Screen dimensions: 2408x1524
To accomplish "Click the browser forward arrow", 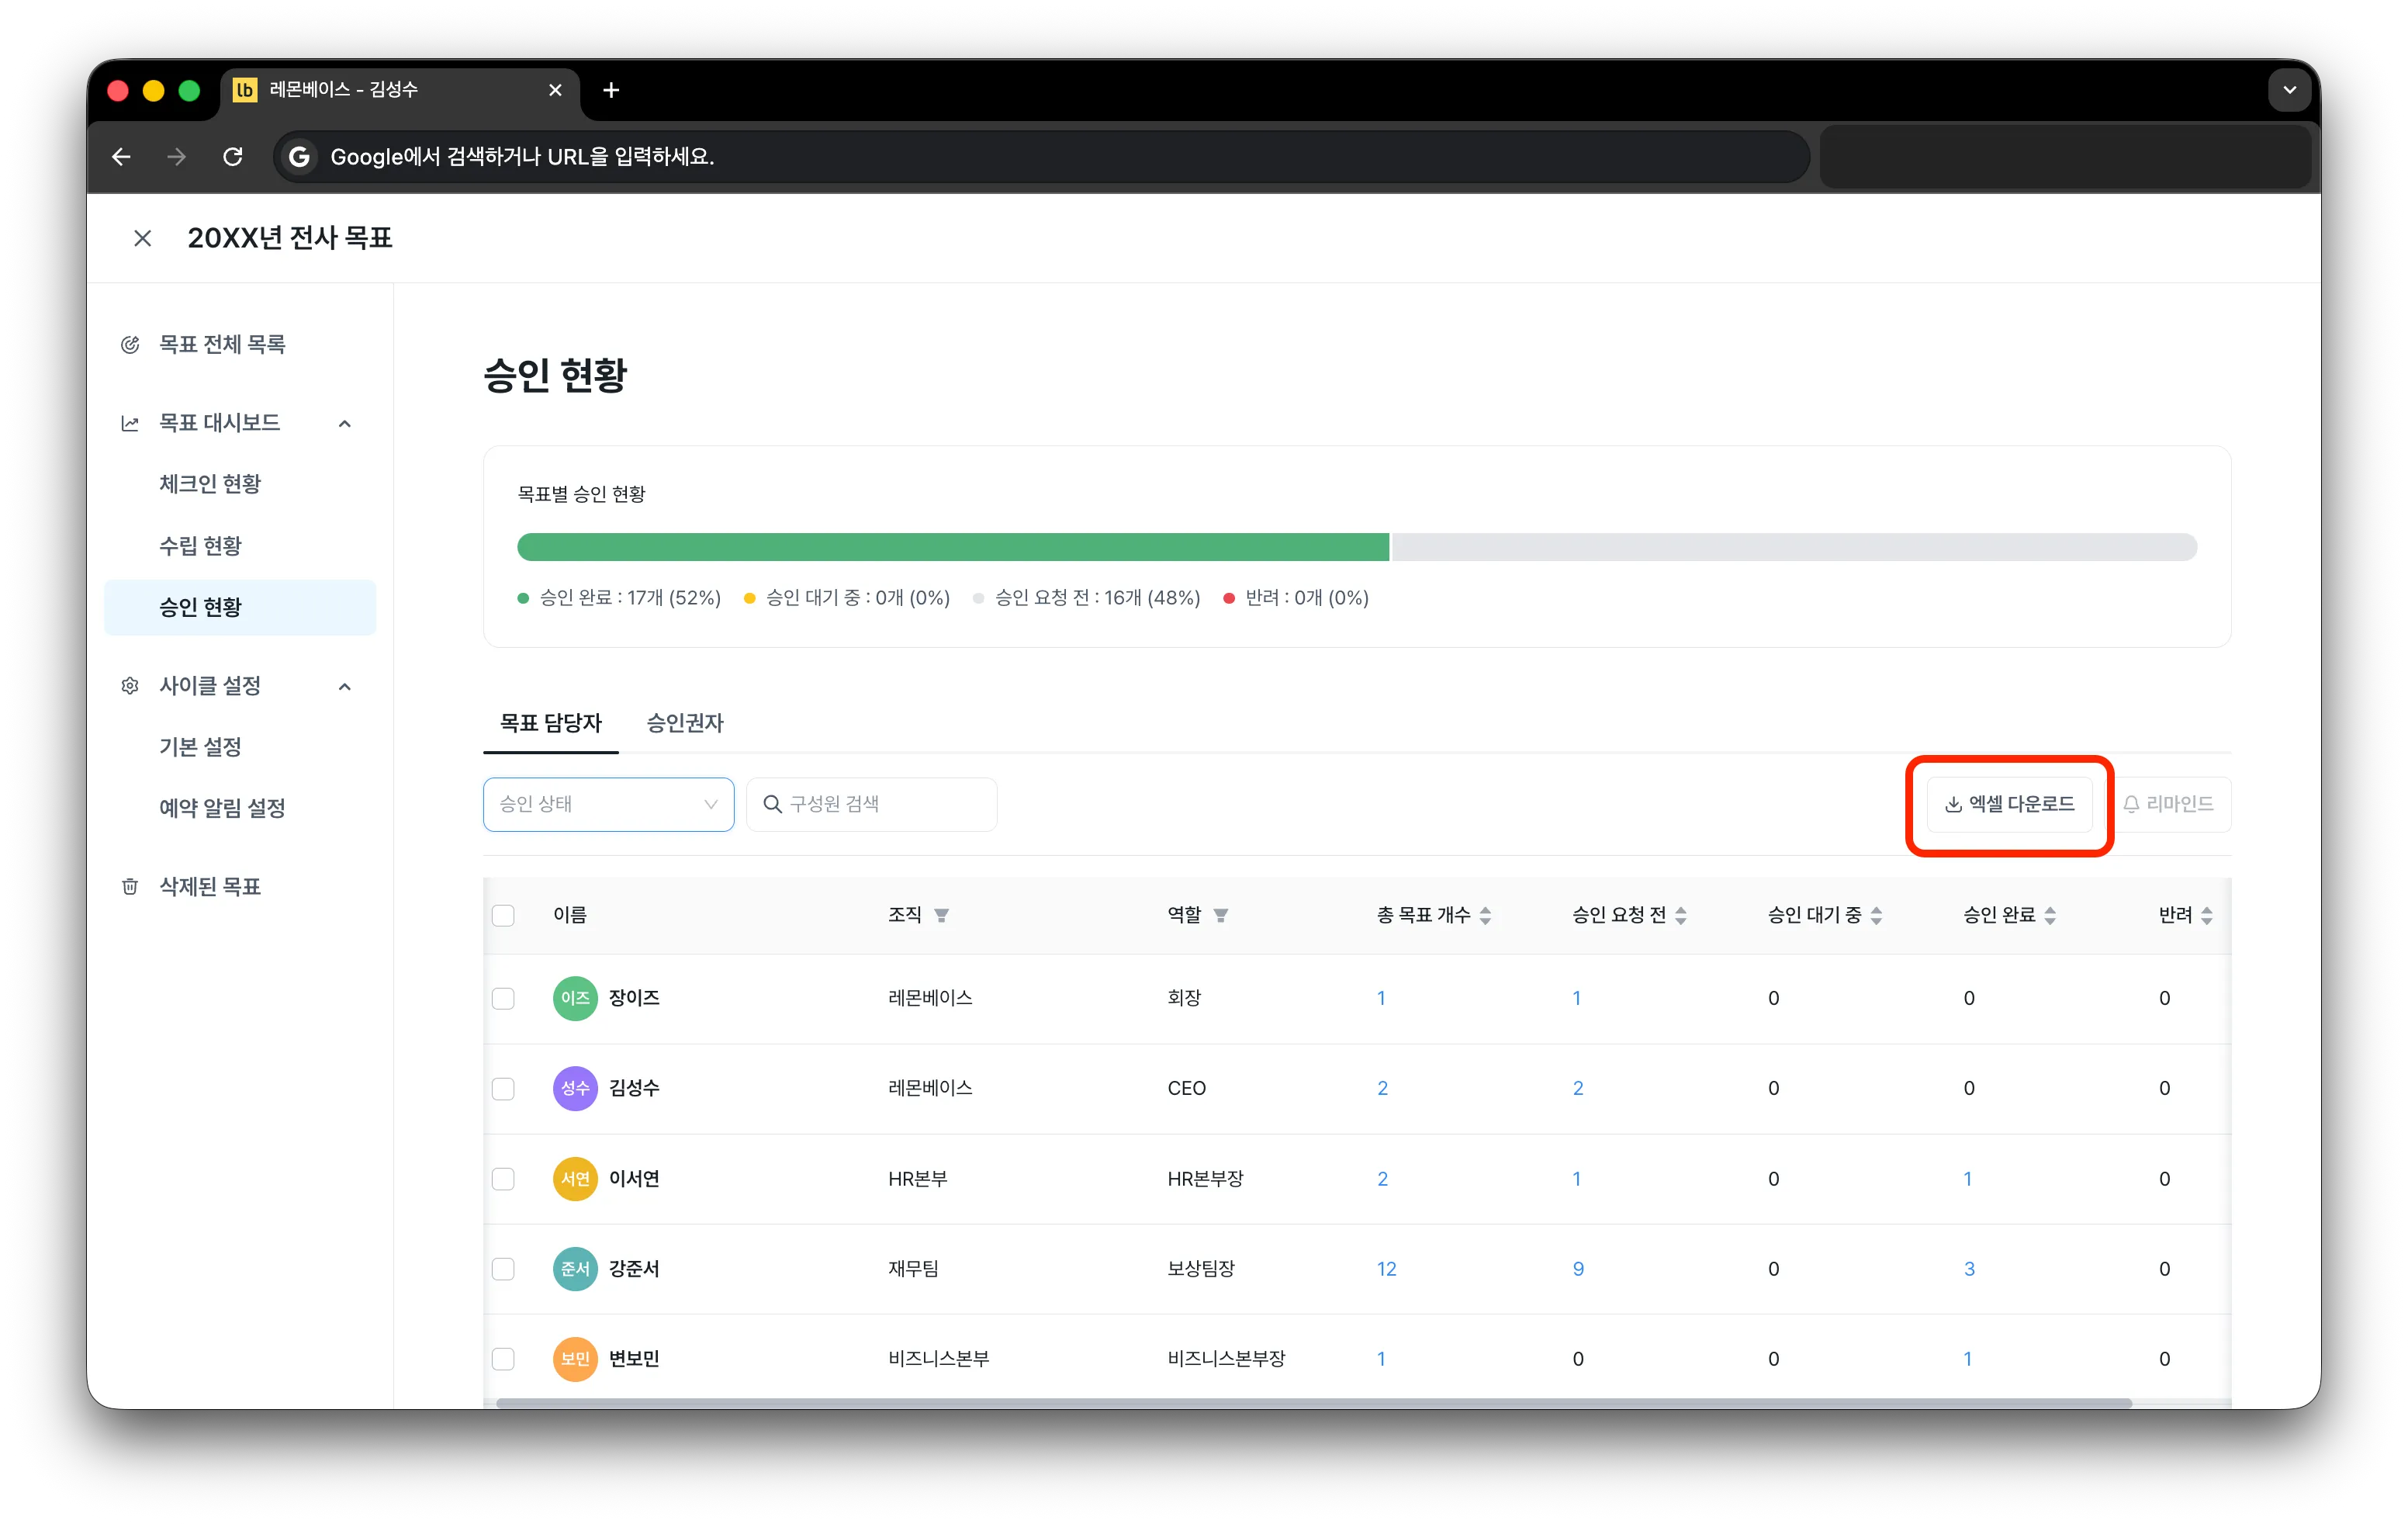I will pyautogui.click(x=177, y=157).
